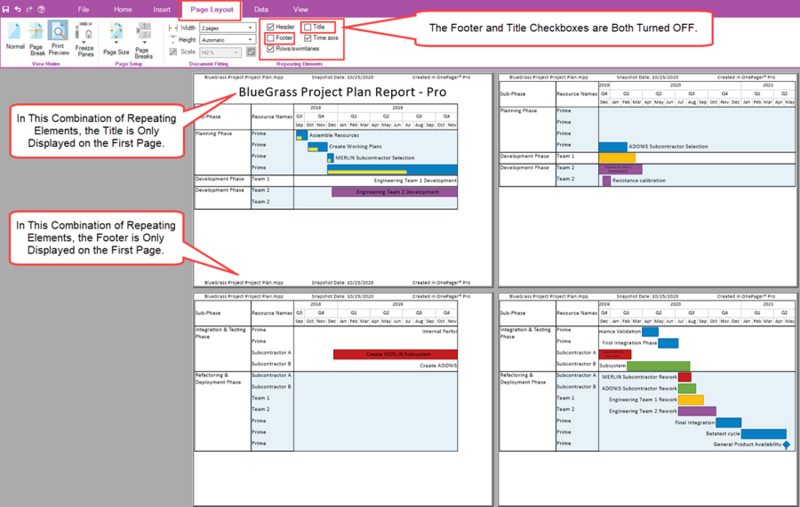The image size is (800, 507).
Task: Open the Page Size dropdown
Action: tap(116, 39)
